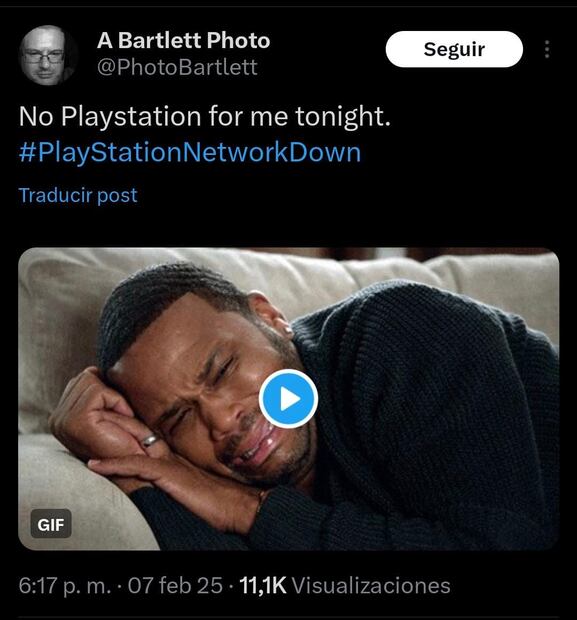Click the display name A Bartlett Photo

click(183, 40)
